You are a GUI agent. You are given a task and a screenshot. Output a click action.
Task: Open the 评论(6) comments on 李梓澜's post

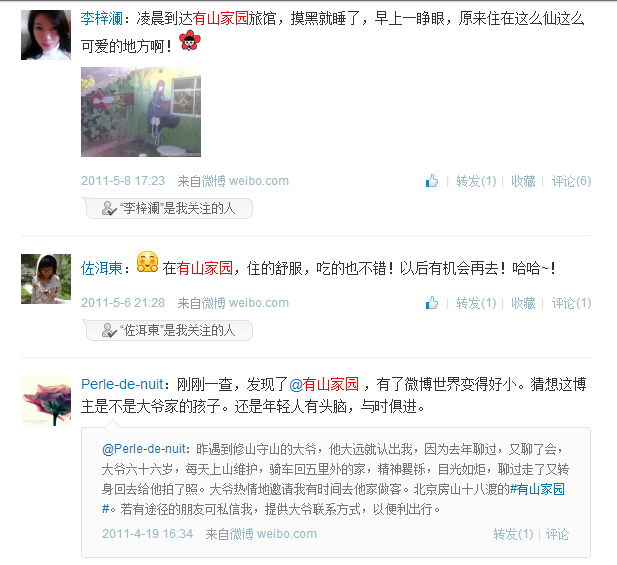pyautogui.click(x=571, y=181)
